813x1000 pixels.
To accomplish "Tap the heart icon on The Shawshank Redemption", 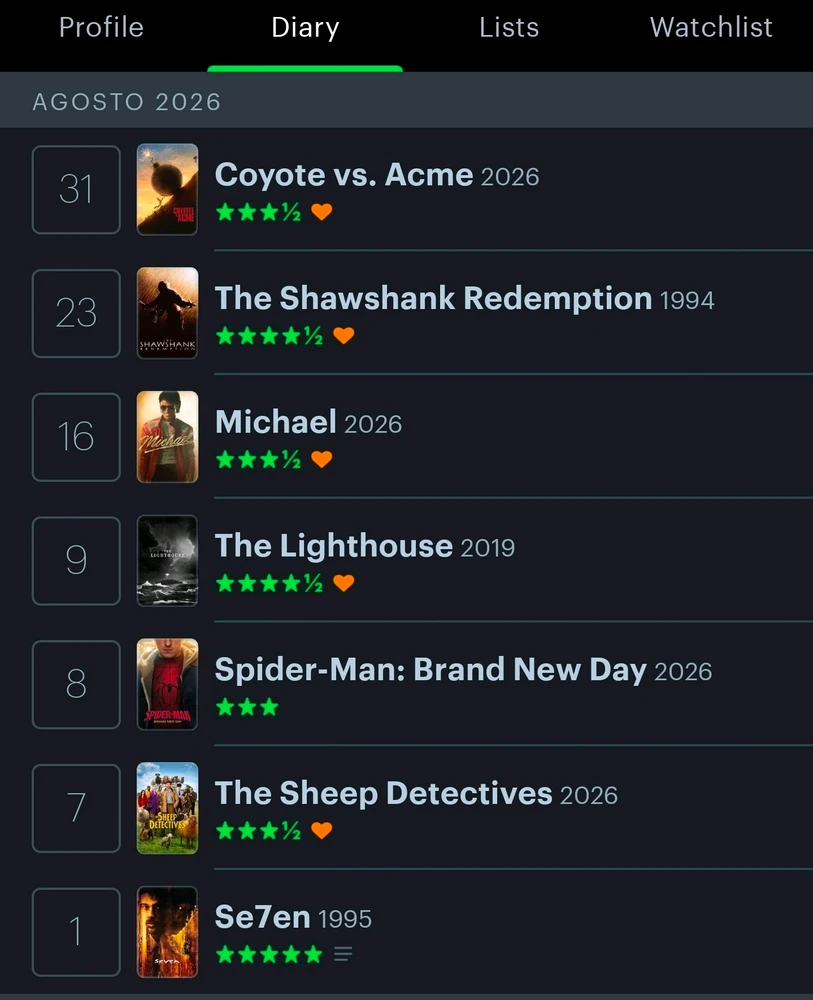I will click(344, 335).
